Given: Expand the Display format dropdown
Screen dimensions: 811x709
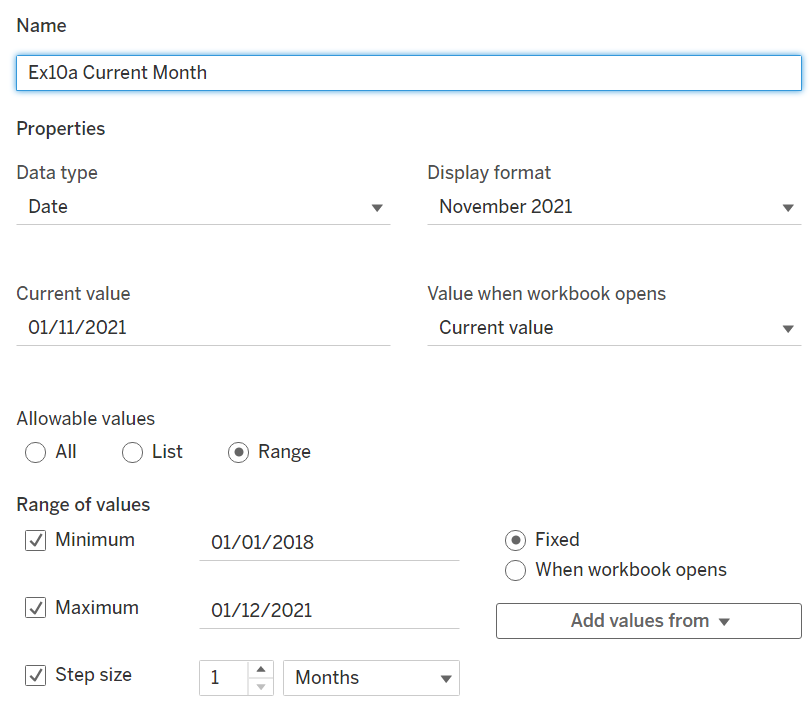Looking at the screenshot, I should 614,207.
